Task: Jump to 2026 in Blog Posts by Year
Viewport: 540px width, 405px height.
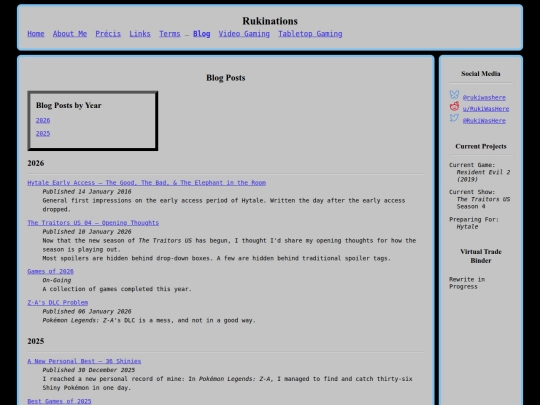Action: point(43,121)
